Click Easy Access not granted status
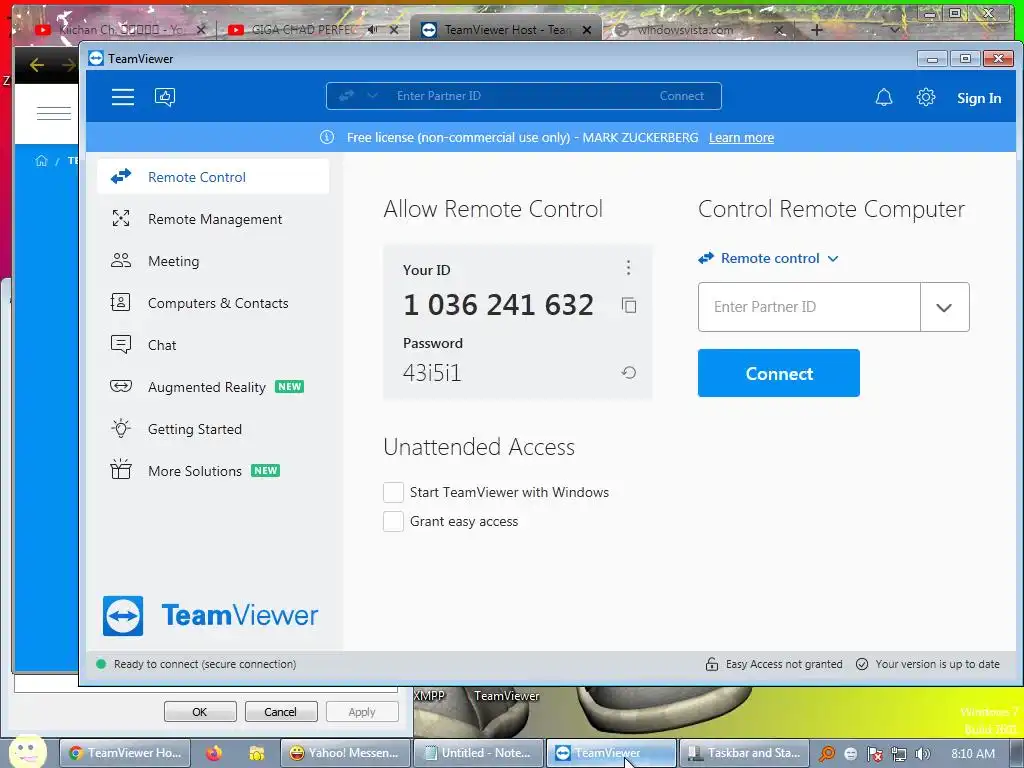This screenshot has width=1024, height=768. click(784, 664)
